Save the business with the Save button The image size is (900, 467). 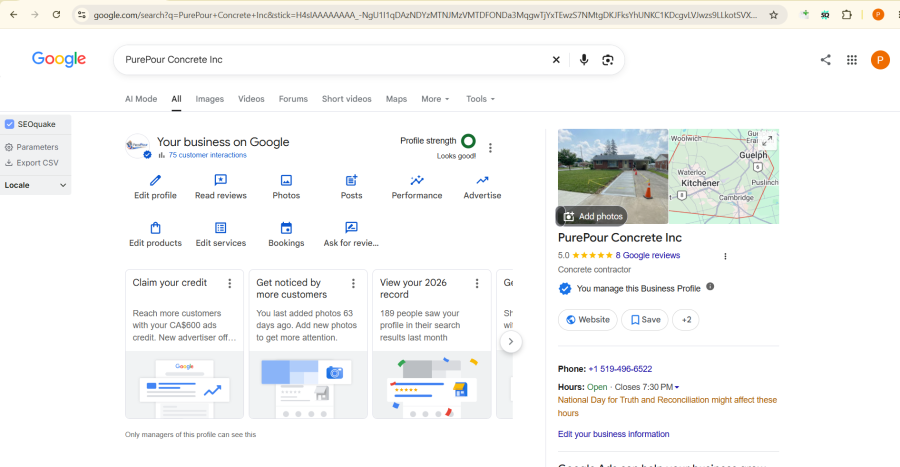pos(645,320)
